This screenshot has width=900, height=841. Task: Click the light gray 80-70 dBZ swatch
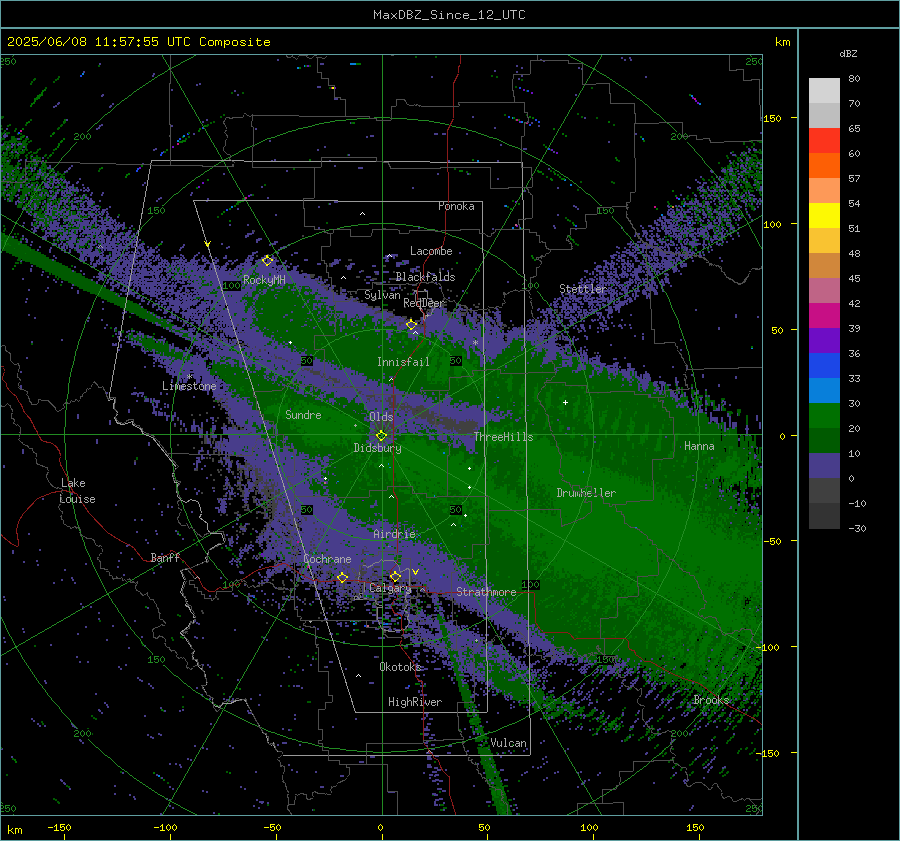click(824, 91)
